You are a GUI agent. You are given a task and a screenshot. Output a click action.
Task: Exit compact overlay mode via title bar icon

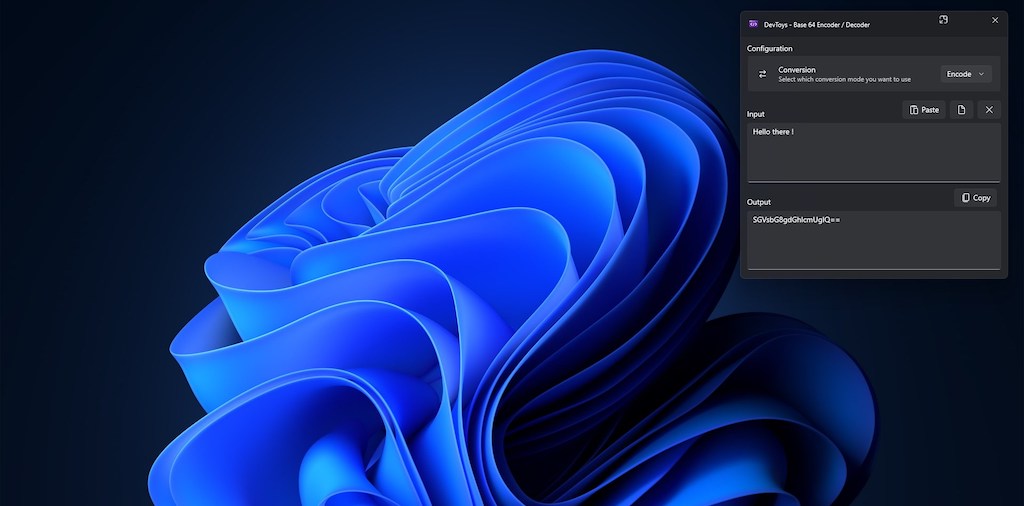(943, 20)
